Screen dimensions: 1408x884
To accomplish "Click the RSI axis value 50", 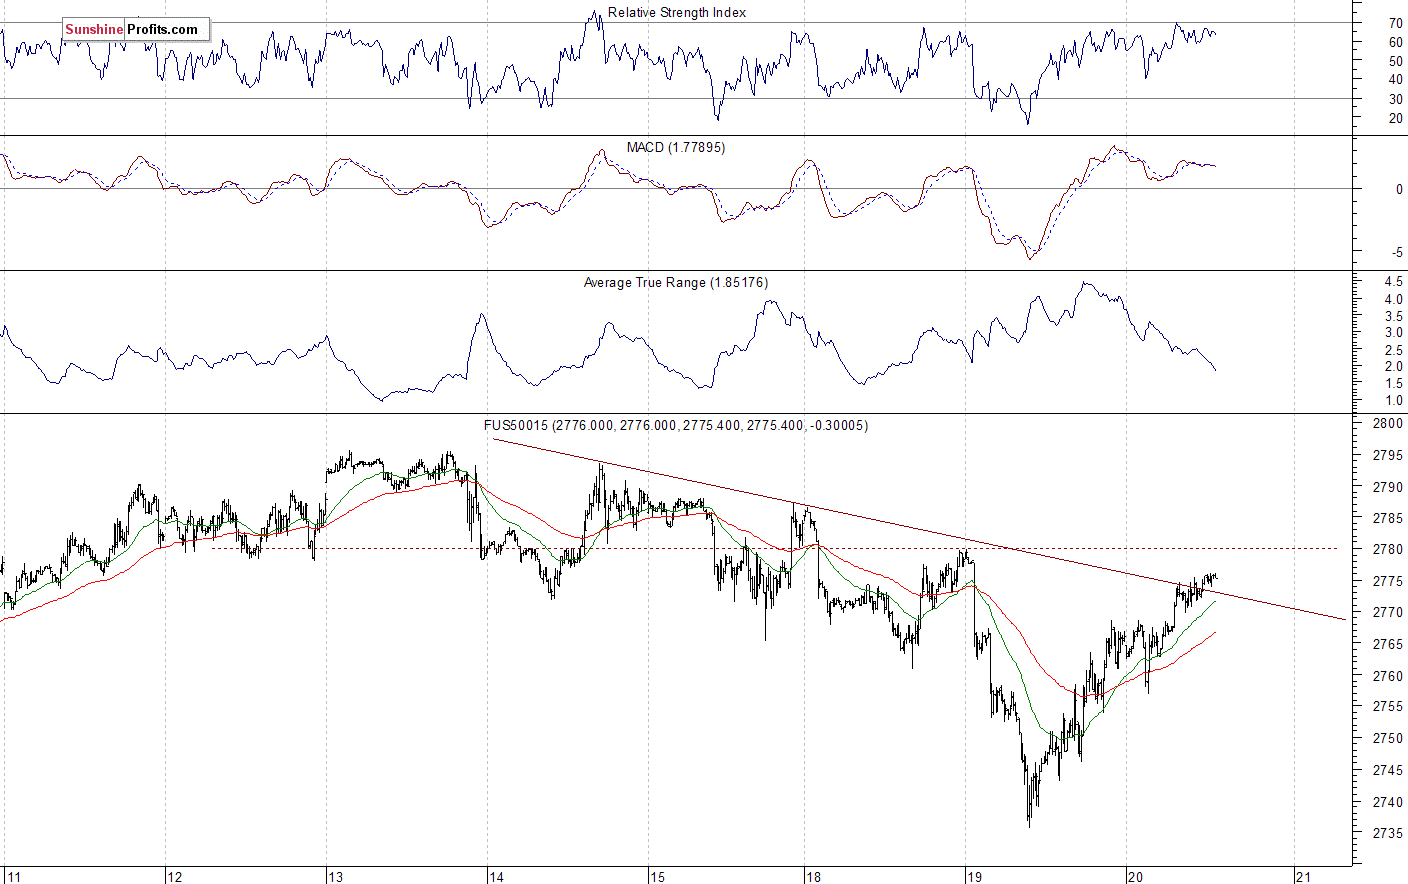I will [x=1395, y=62].
